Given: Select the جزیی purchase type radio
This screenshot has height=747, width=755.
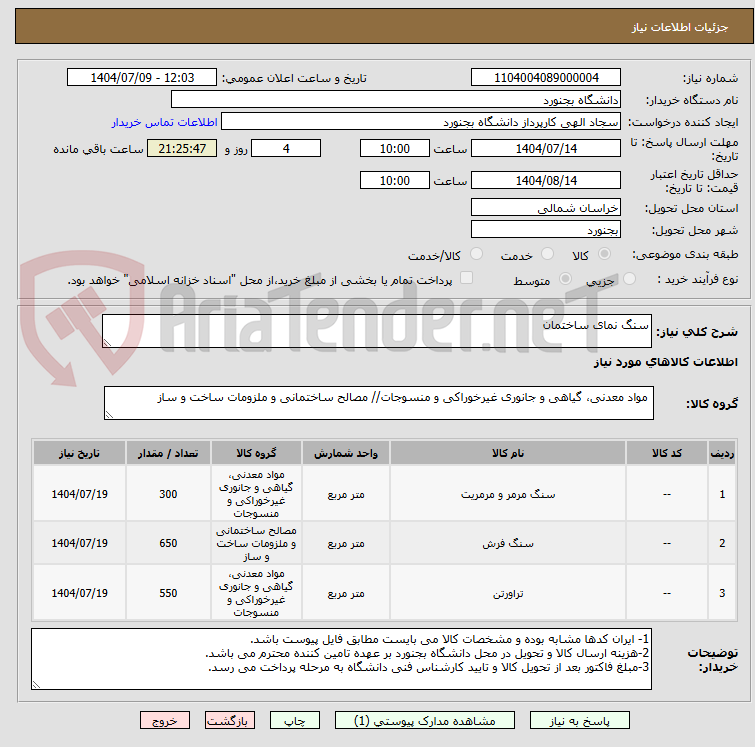Looking at the screenshot, I should click(629, 278).
